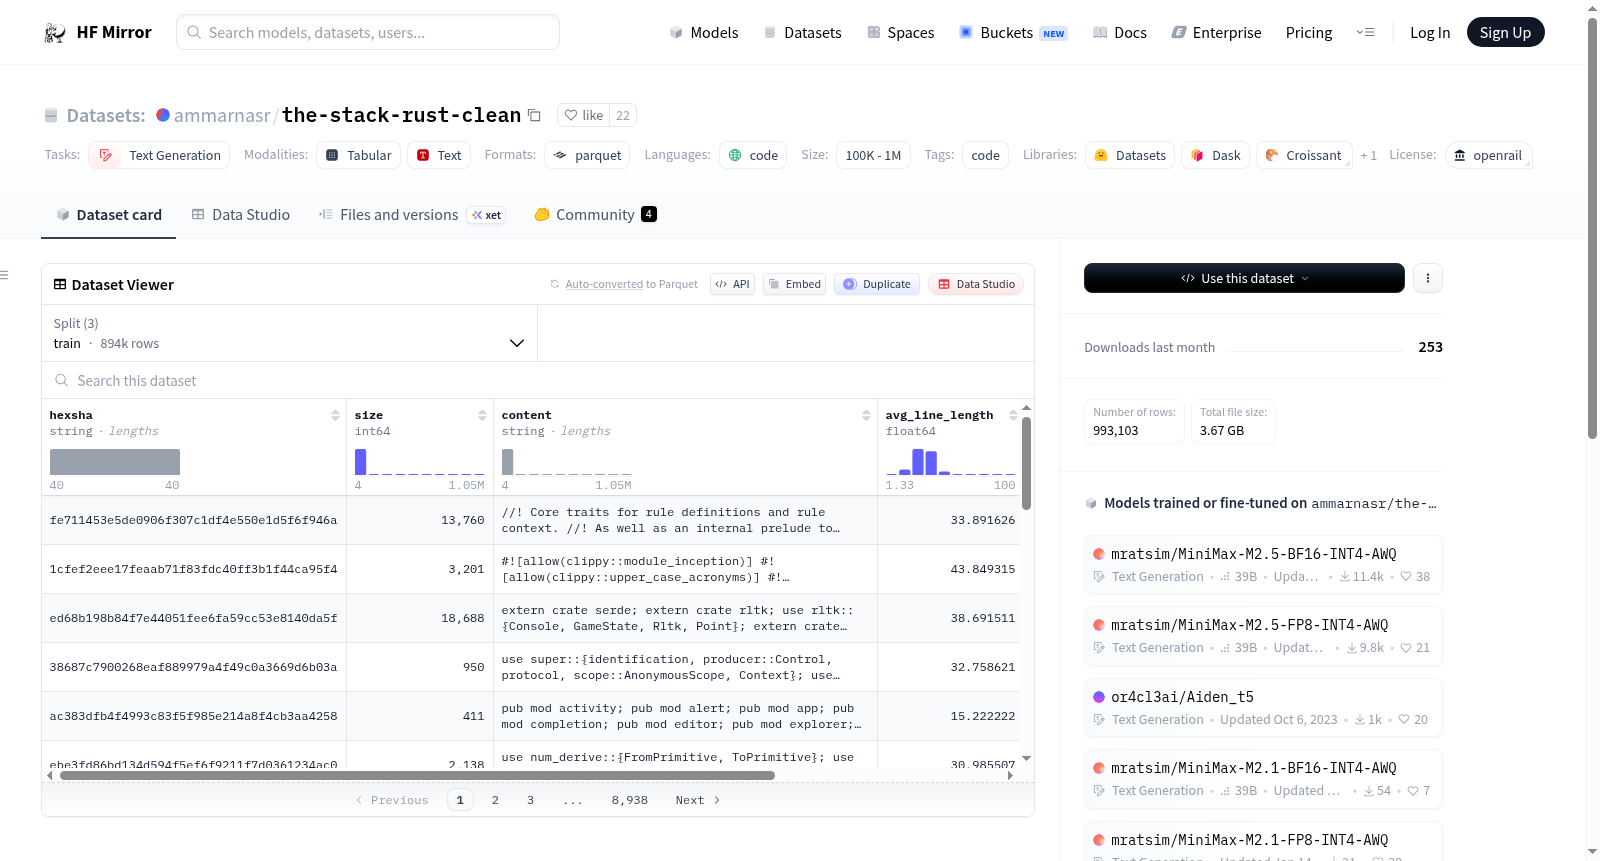This screenshot has width=1600, height=861.
Task: Go to Models in top navigation
Action: (x=704, y=33)
